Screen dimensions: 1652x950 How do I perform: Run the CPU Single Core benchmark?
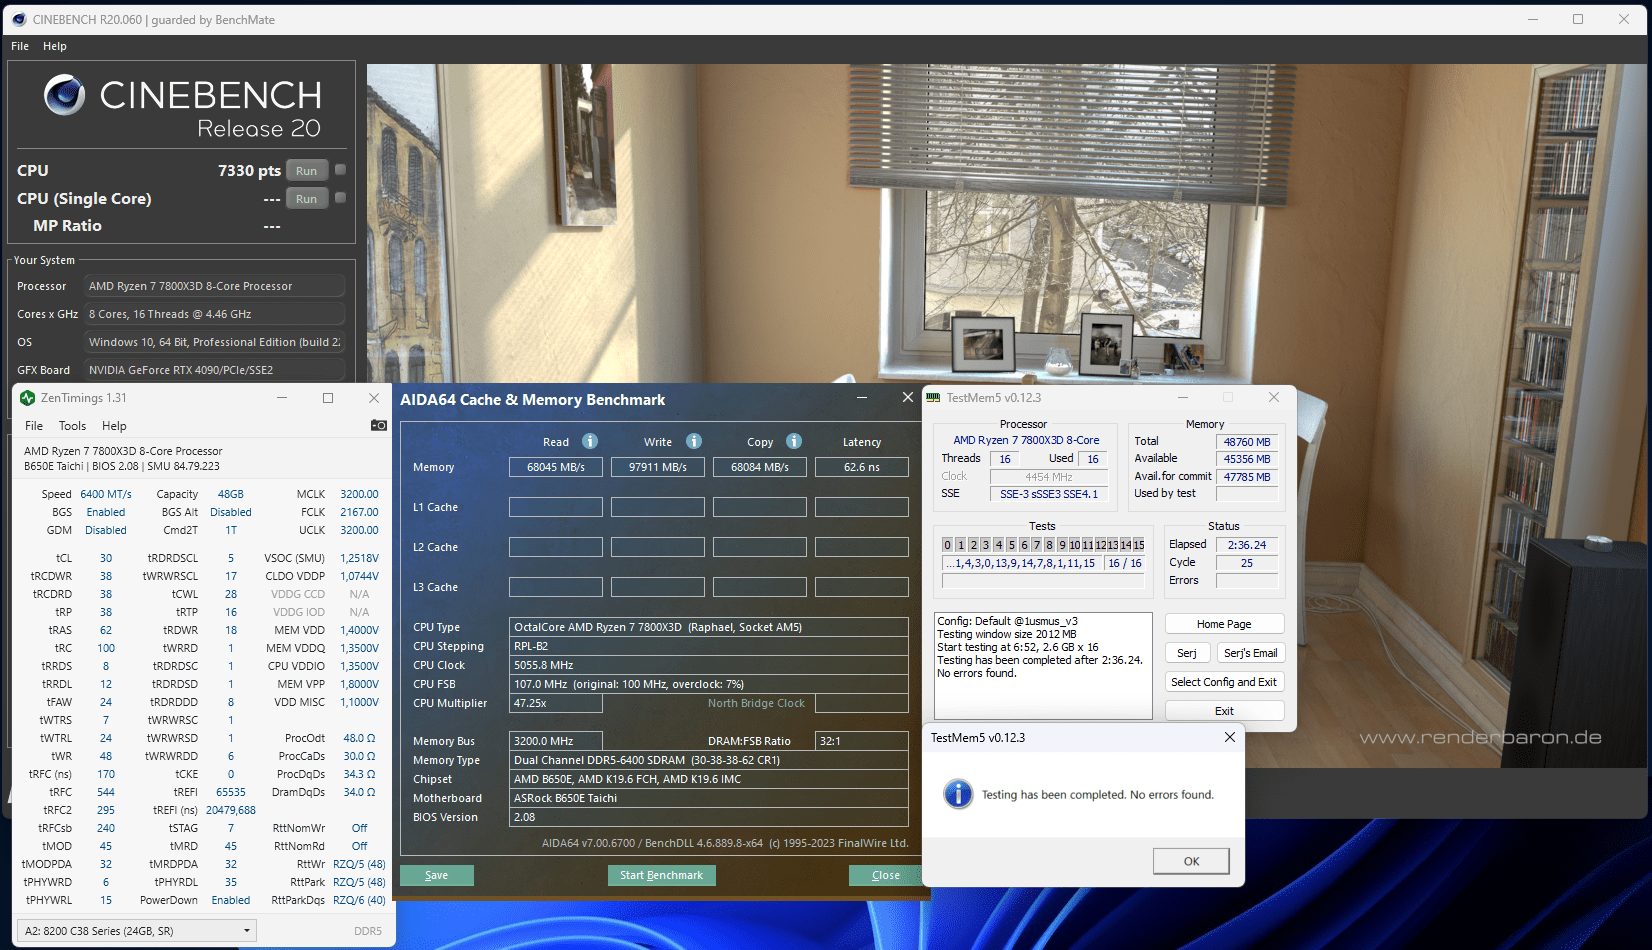pyautogui.click(x=307, y=199)
